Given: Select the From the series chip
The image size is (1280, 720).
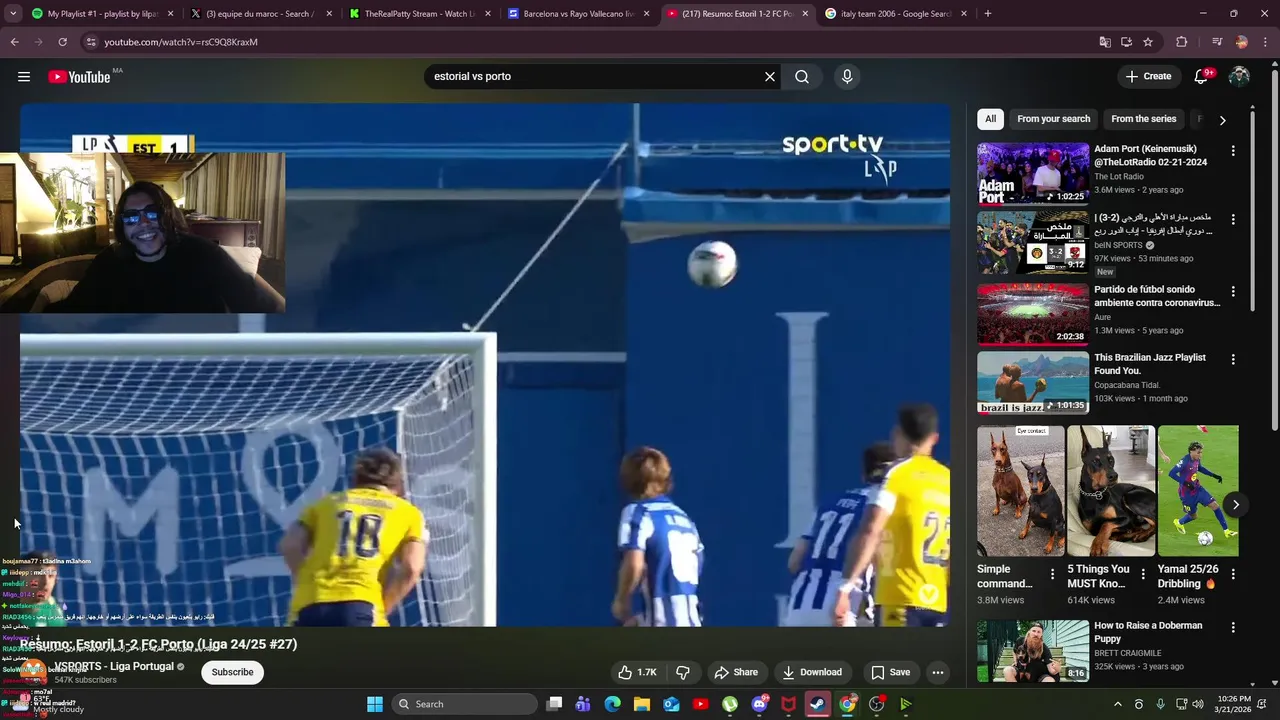Looking at the screenshot, I should (x=1143, y=119).
